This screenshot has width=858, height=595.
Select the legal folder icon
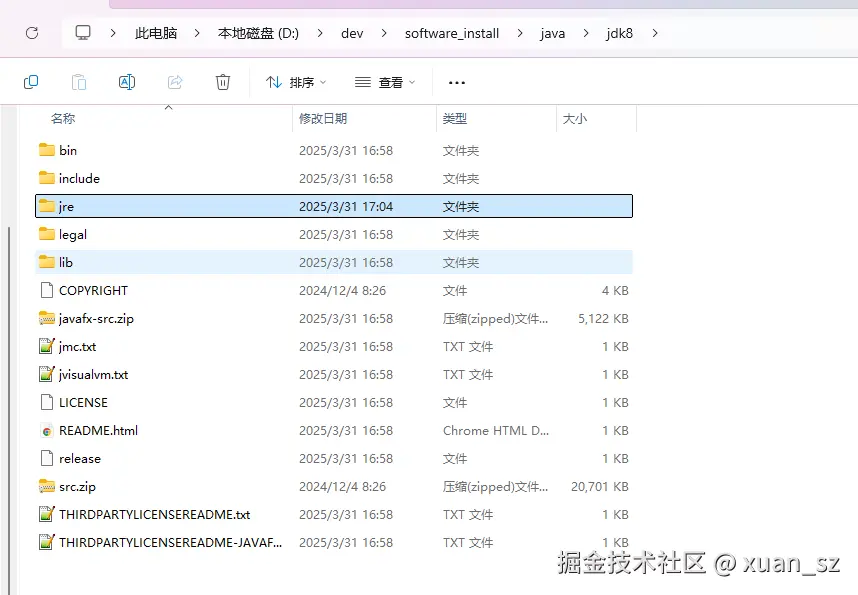(x=47, y=234)
